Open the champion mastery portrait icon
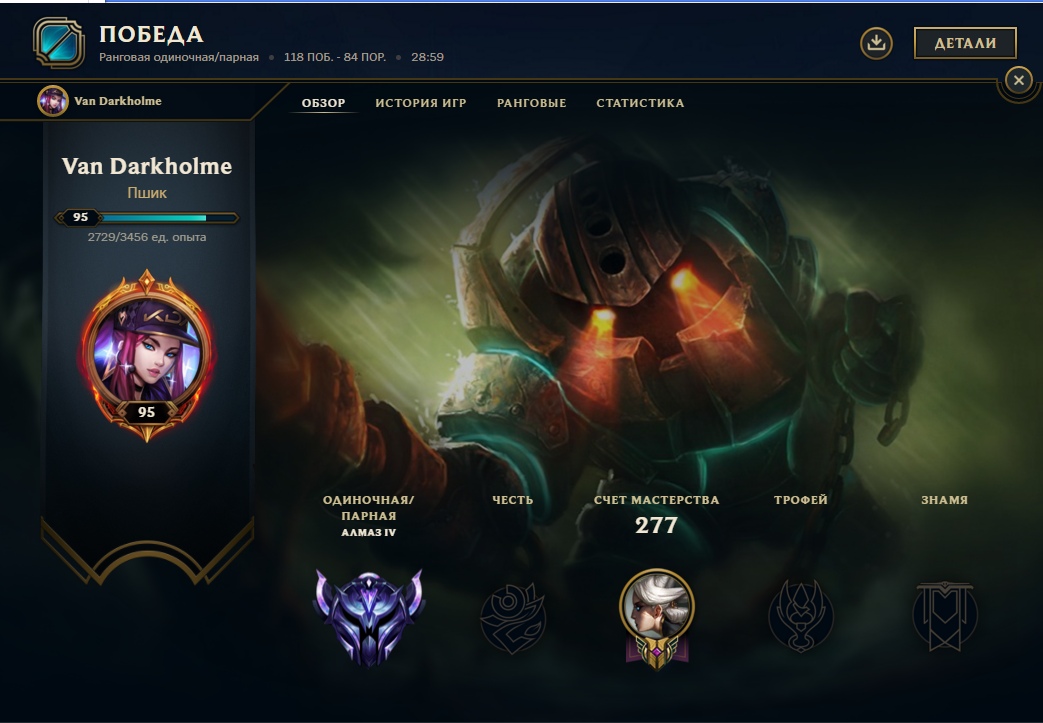The width and height of the screenshot is (1043, 723). (x=657, y=619)
